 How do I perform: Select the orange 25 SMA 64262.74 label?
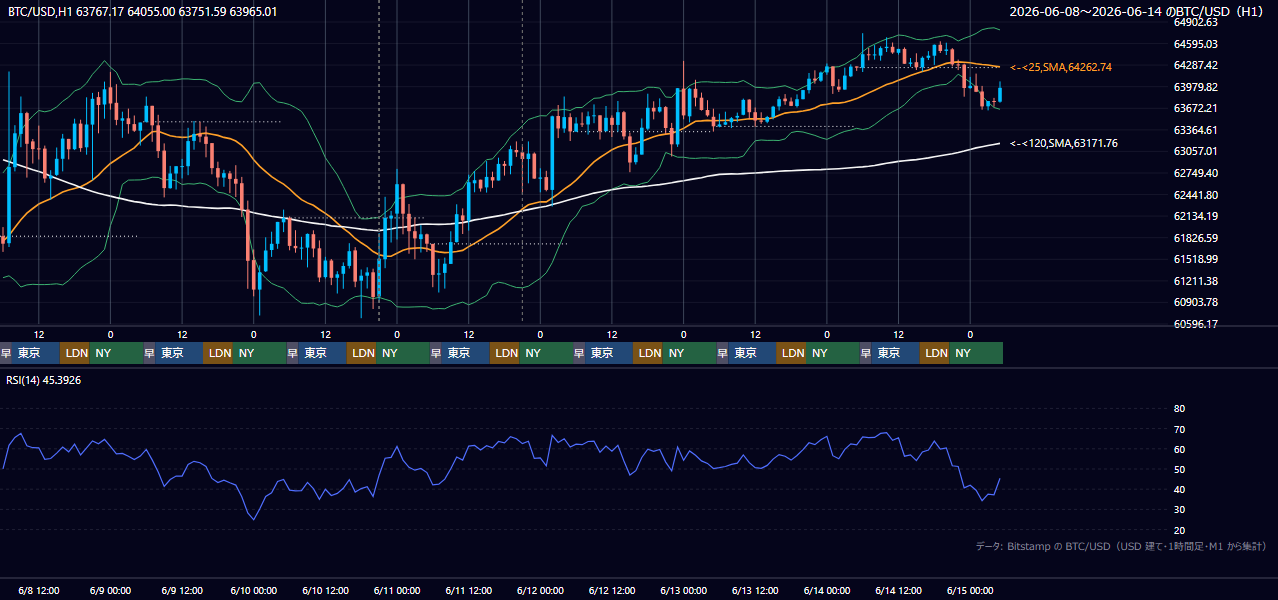[x=1061, y=67]
